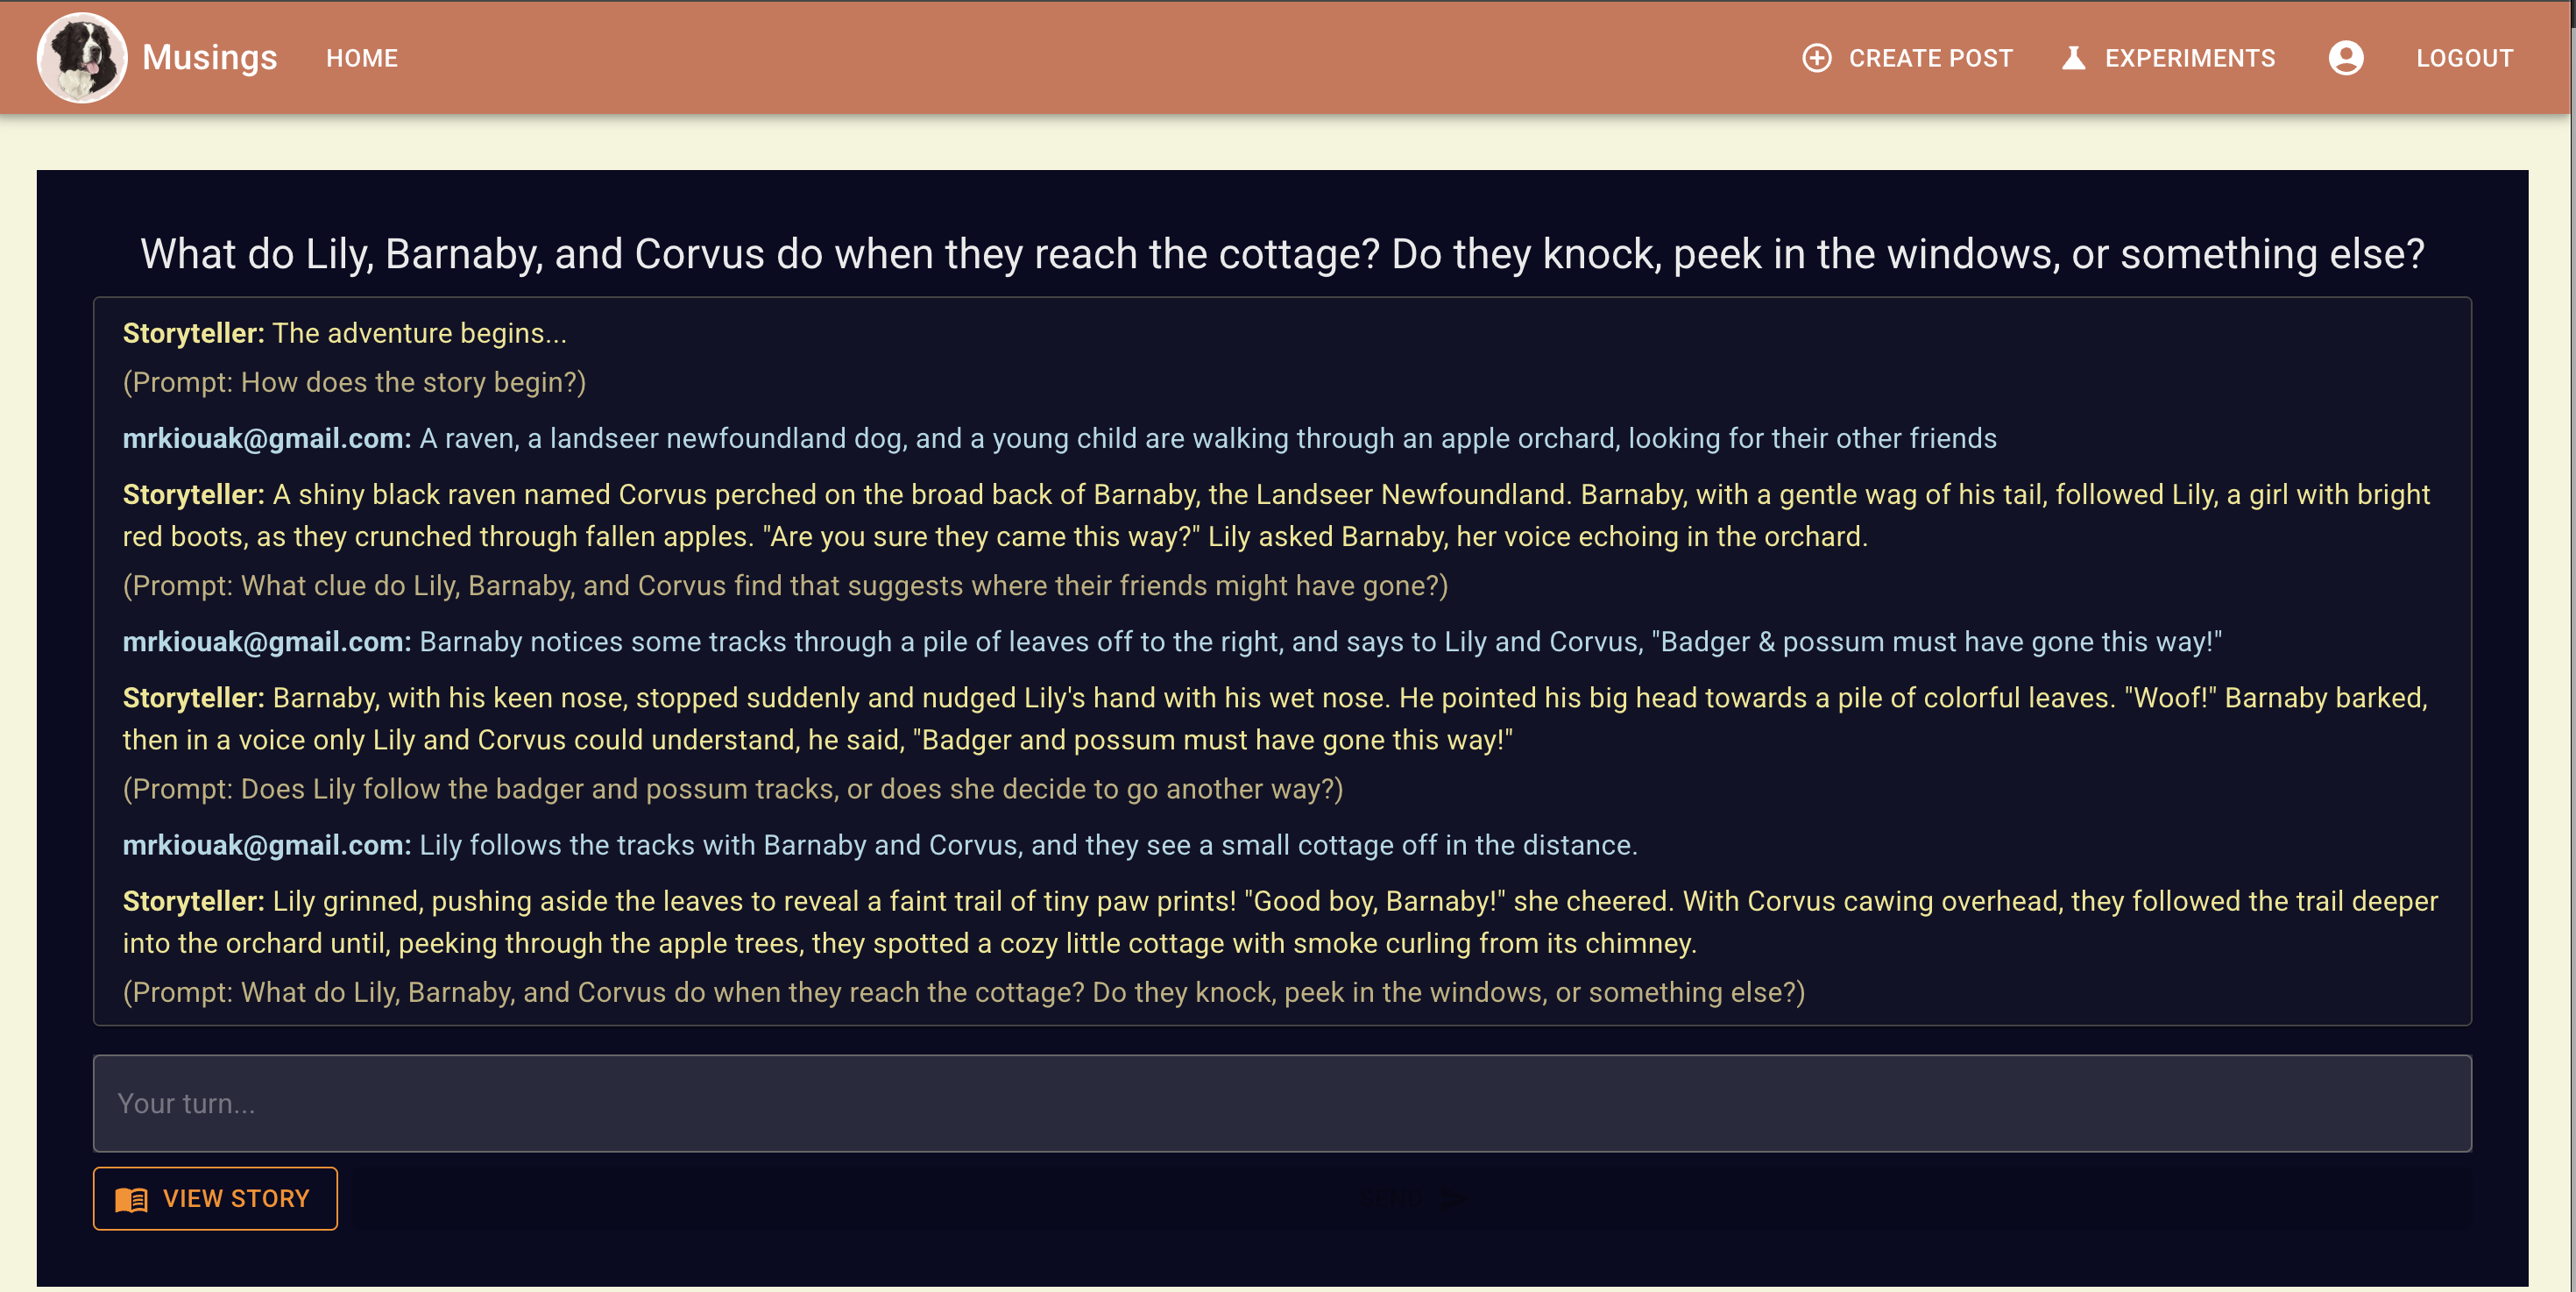This screenshot has height=1292, width=2576.
Task: Open the user account profile icon
Action: [x=2345, y=58]
